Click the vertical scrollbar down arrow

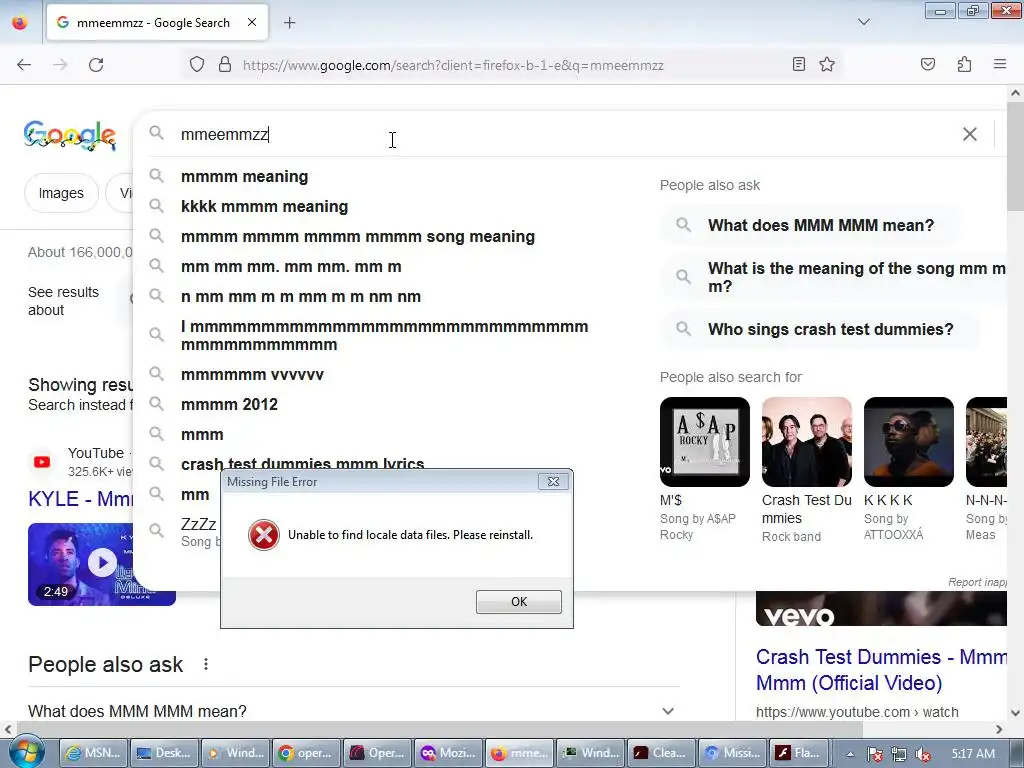(x=1015, y=712)
